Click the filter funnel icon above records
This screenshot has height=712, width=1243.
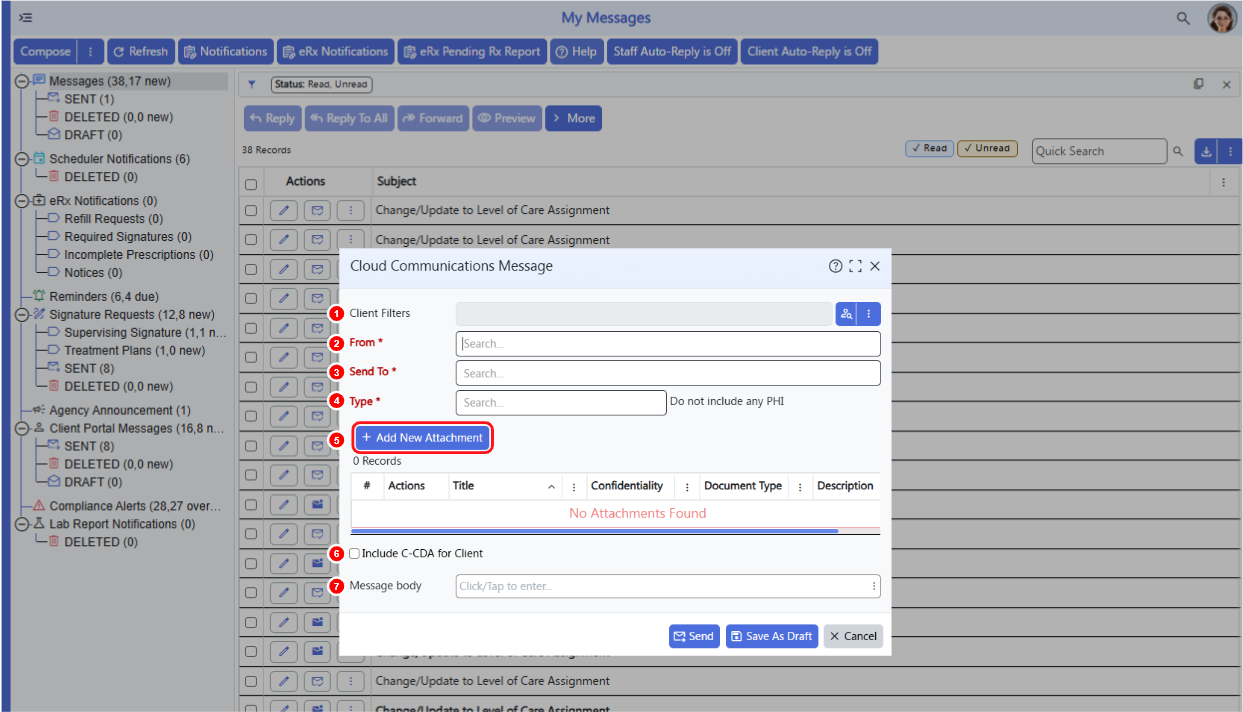click(x=252, y=85)
